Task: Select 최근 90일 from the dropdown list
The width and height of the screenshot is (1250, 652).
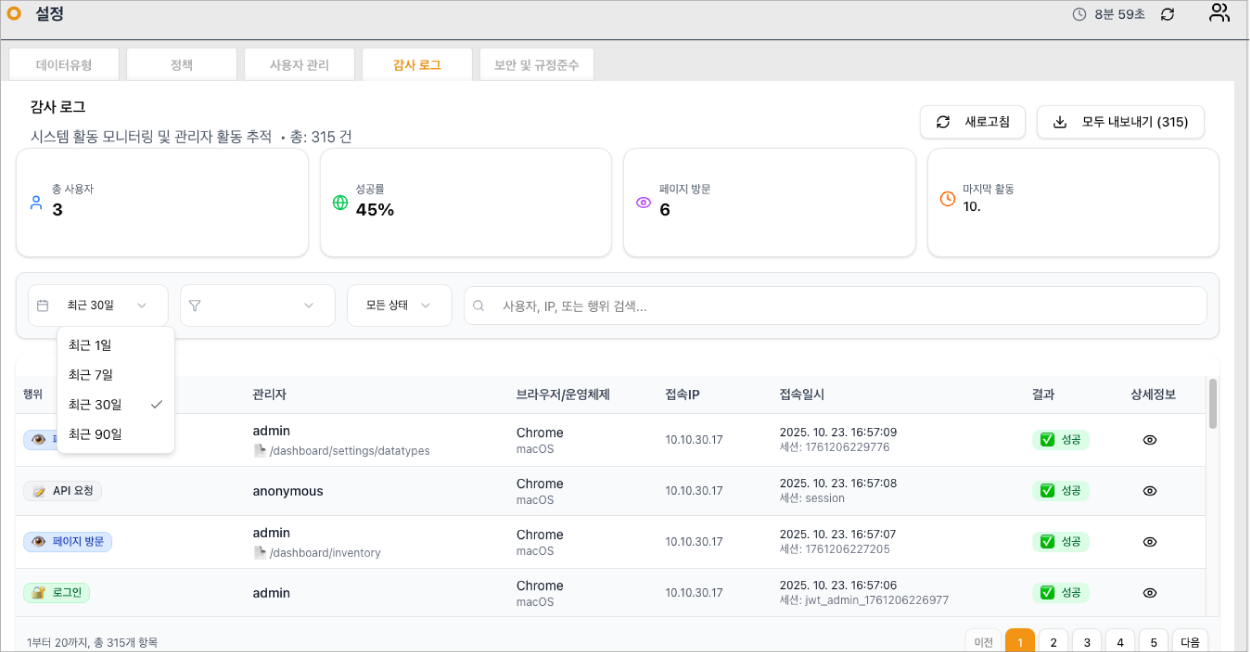Action: 116,435
